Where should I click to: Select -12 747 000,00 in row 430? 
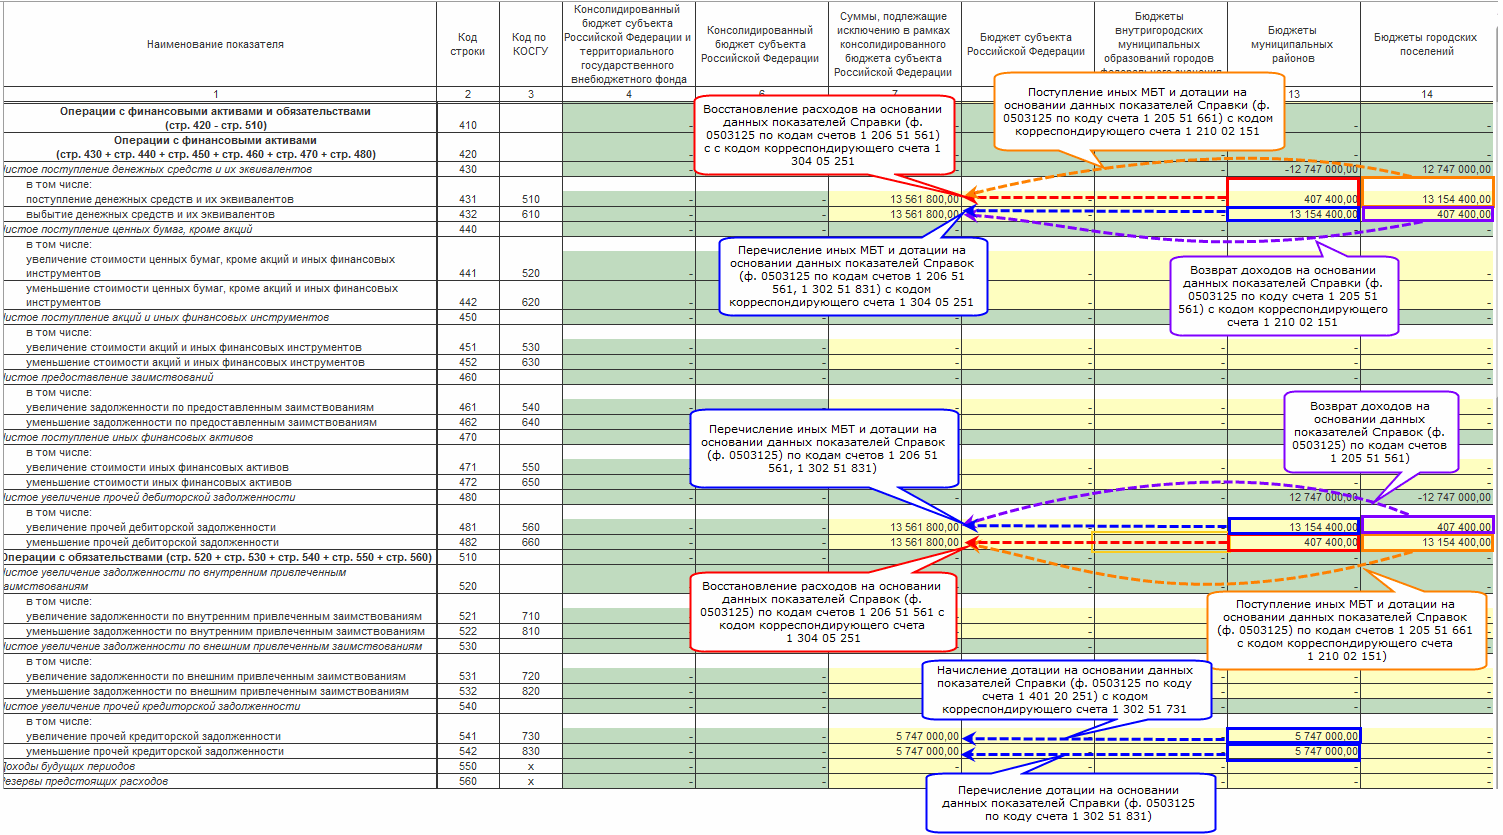coord(1321,169)
